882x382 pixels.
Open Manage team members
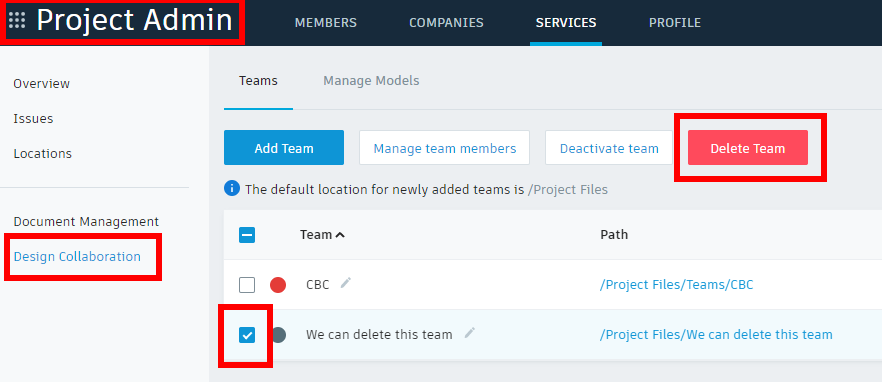(x=444, y=148)
